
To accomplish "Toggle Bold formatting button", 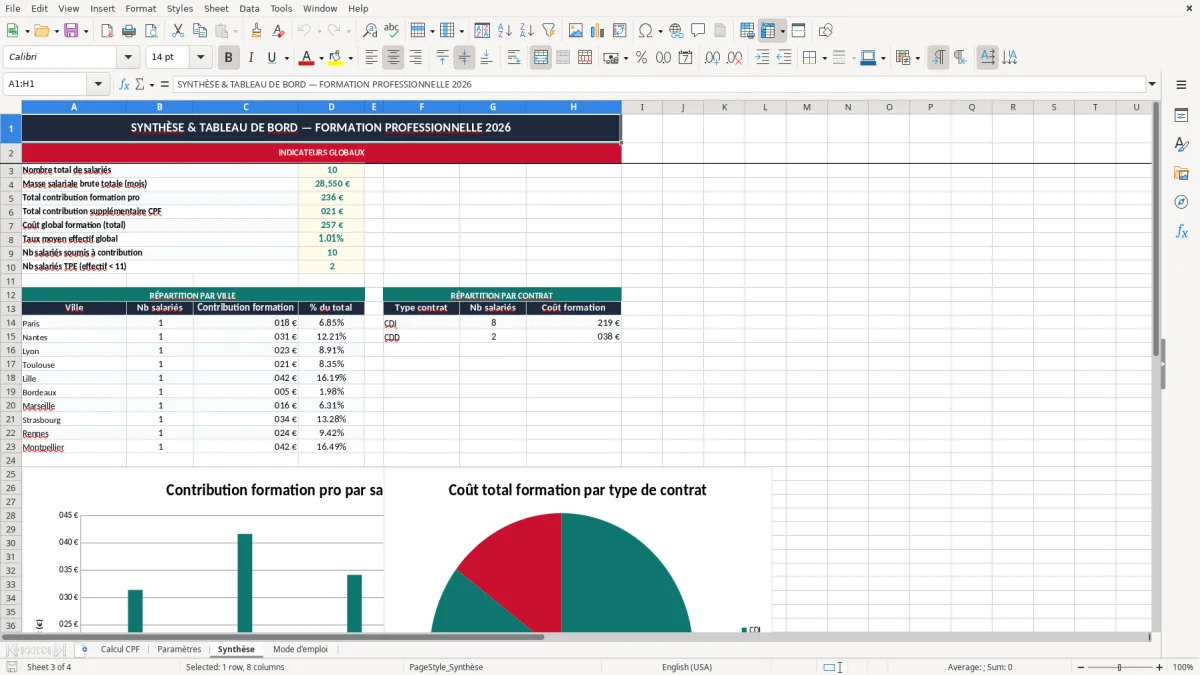I will tap(228, 58).
